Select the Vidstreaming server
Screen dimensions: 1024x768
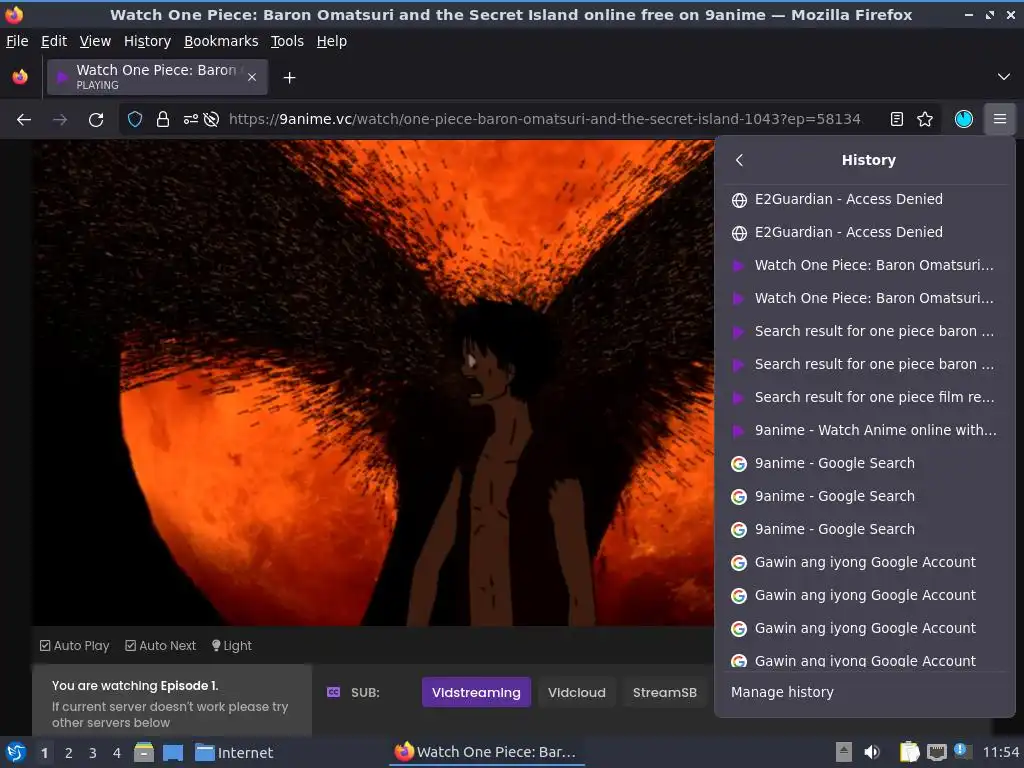(x=476, y=692)
